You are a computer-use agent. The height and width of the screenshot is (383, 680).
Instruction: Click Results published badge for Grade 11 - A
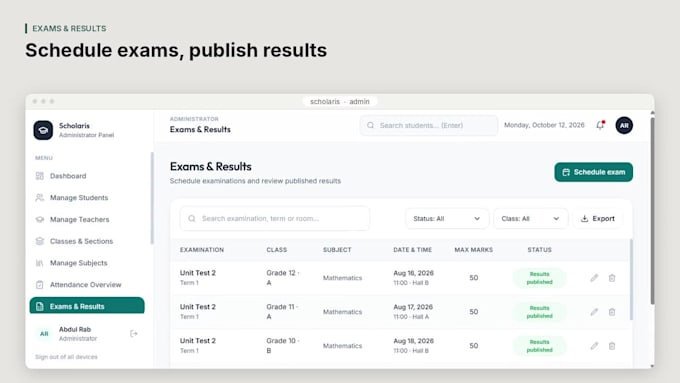click(x=539, y=312)
